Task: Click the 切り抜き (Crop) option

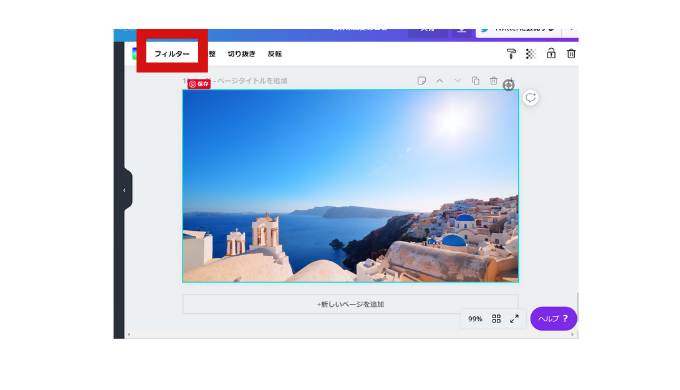Action: point(242,54)
